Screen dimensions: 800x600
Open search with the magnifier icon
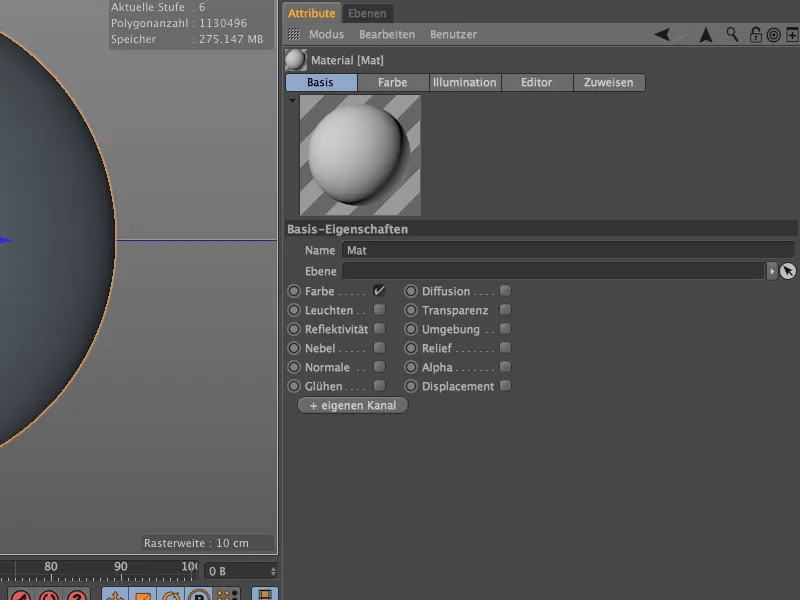pos(732,35)
